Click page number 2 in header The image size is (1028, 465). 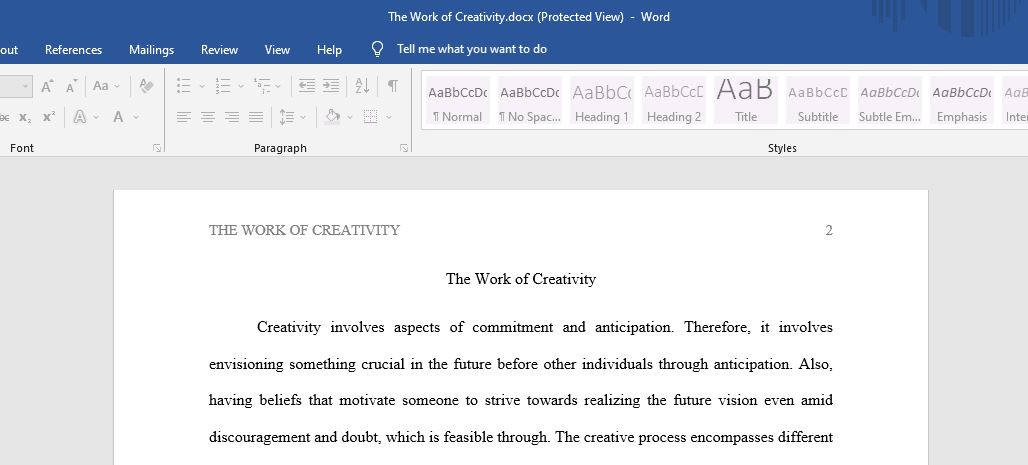click(x=829, y=230)
